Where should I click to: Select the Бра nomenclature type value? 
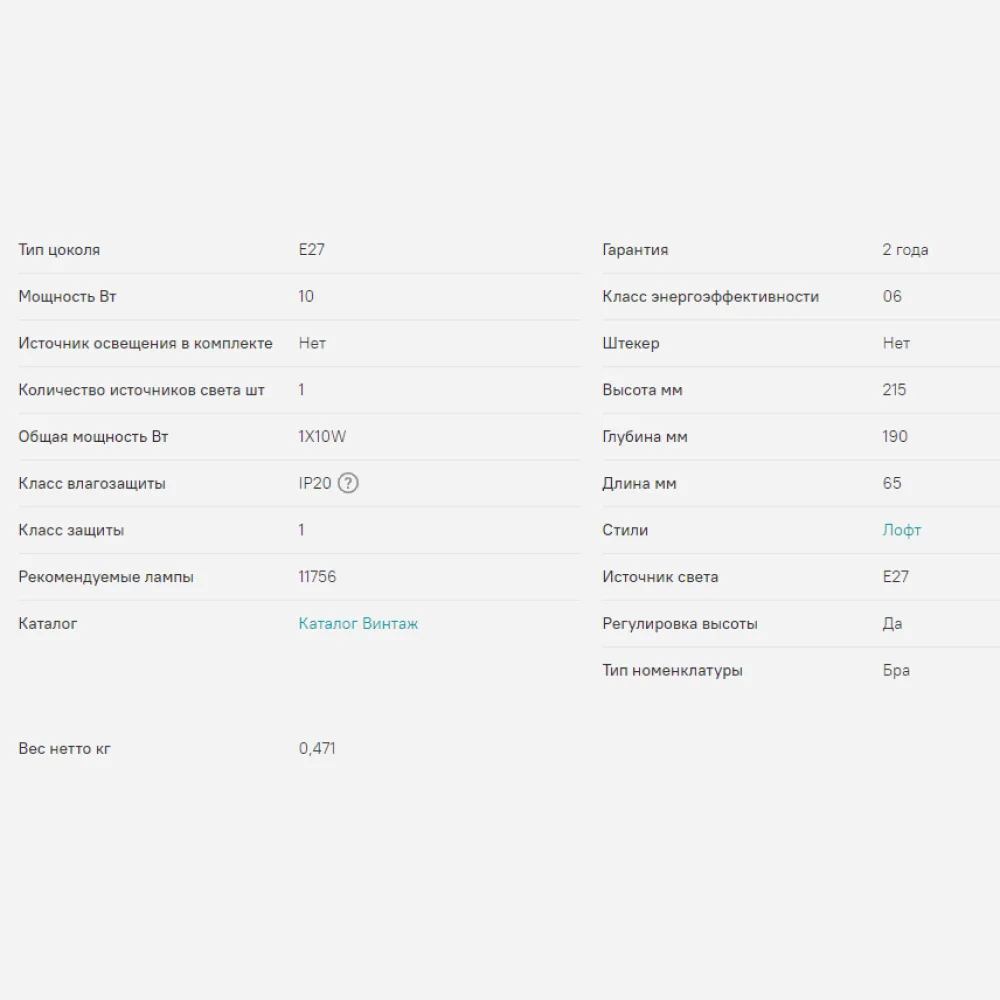pos(896,670)
